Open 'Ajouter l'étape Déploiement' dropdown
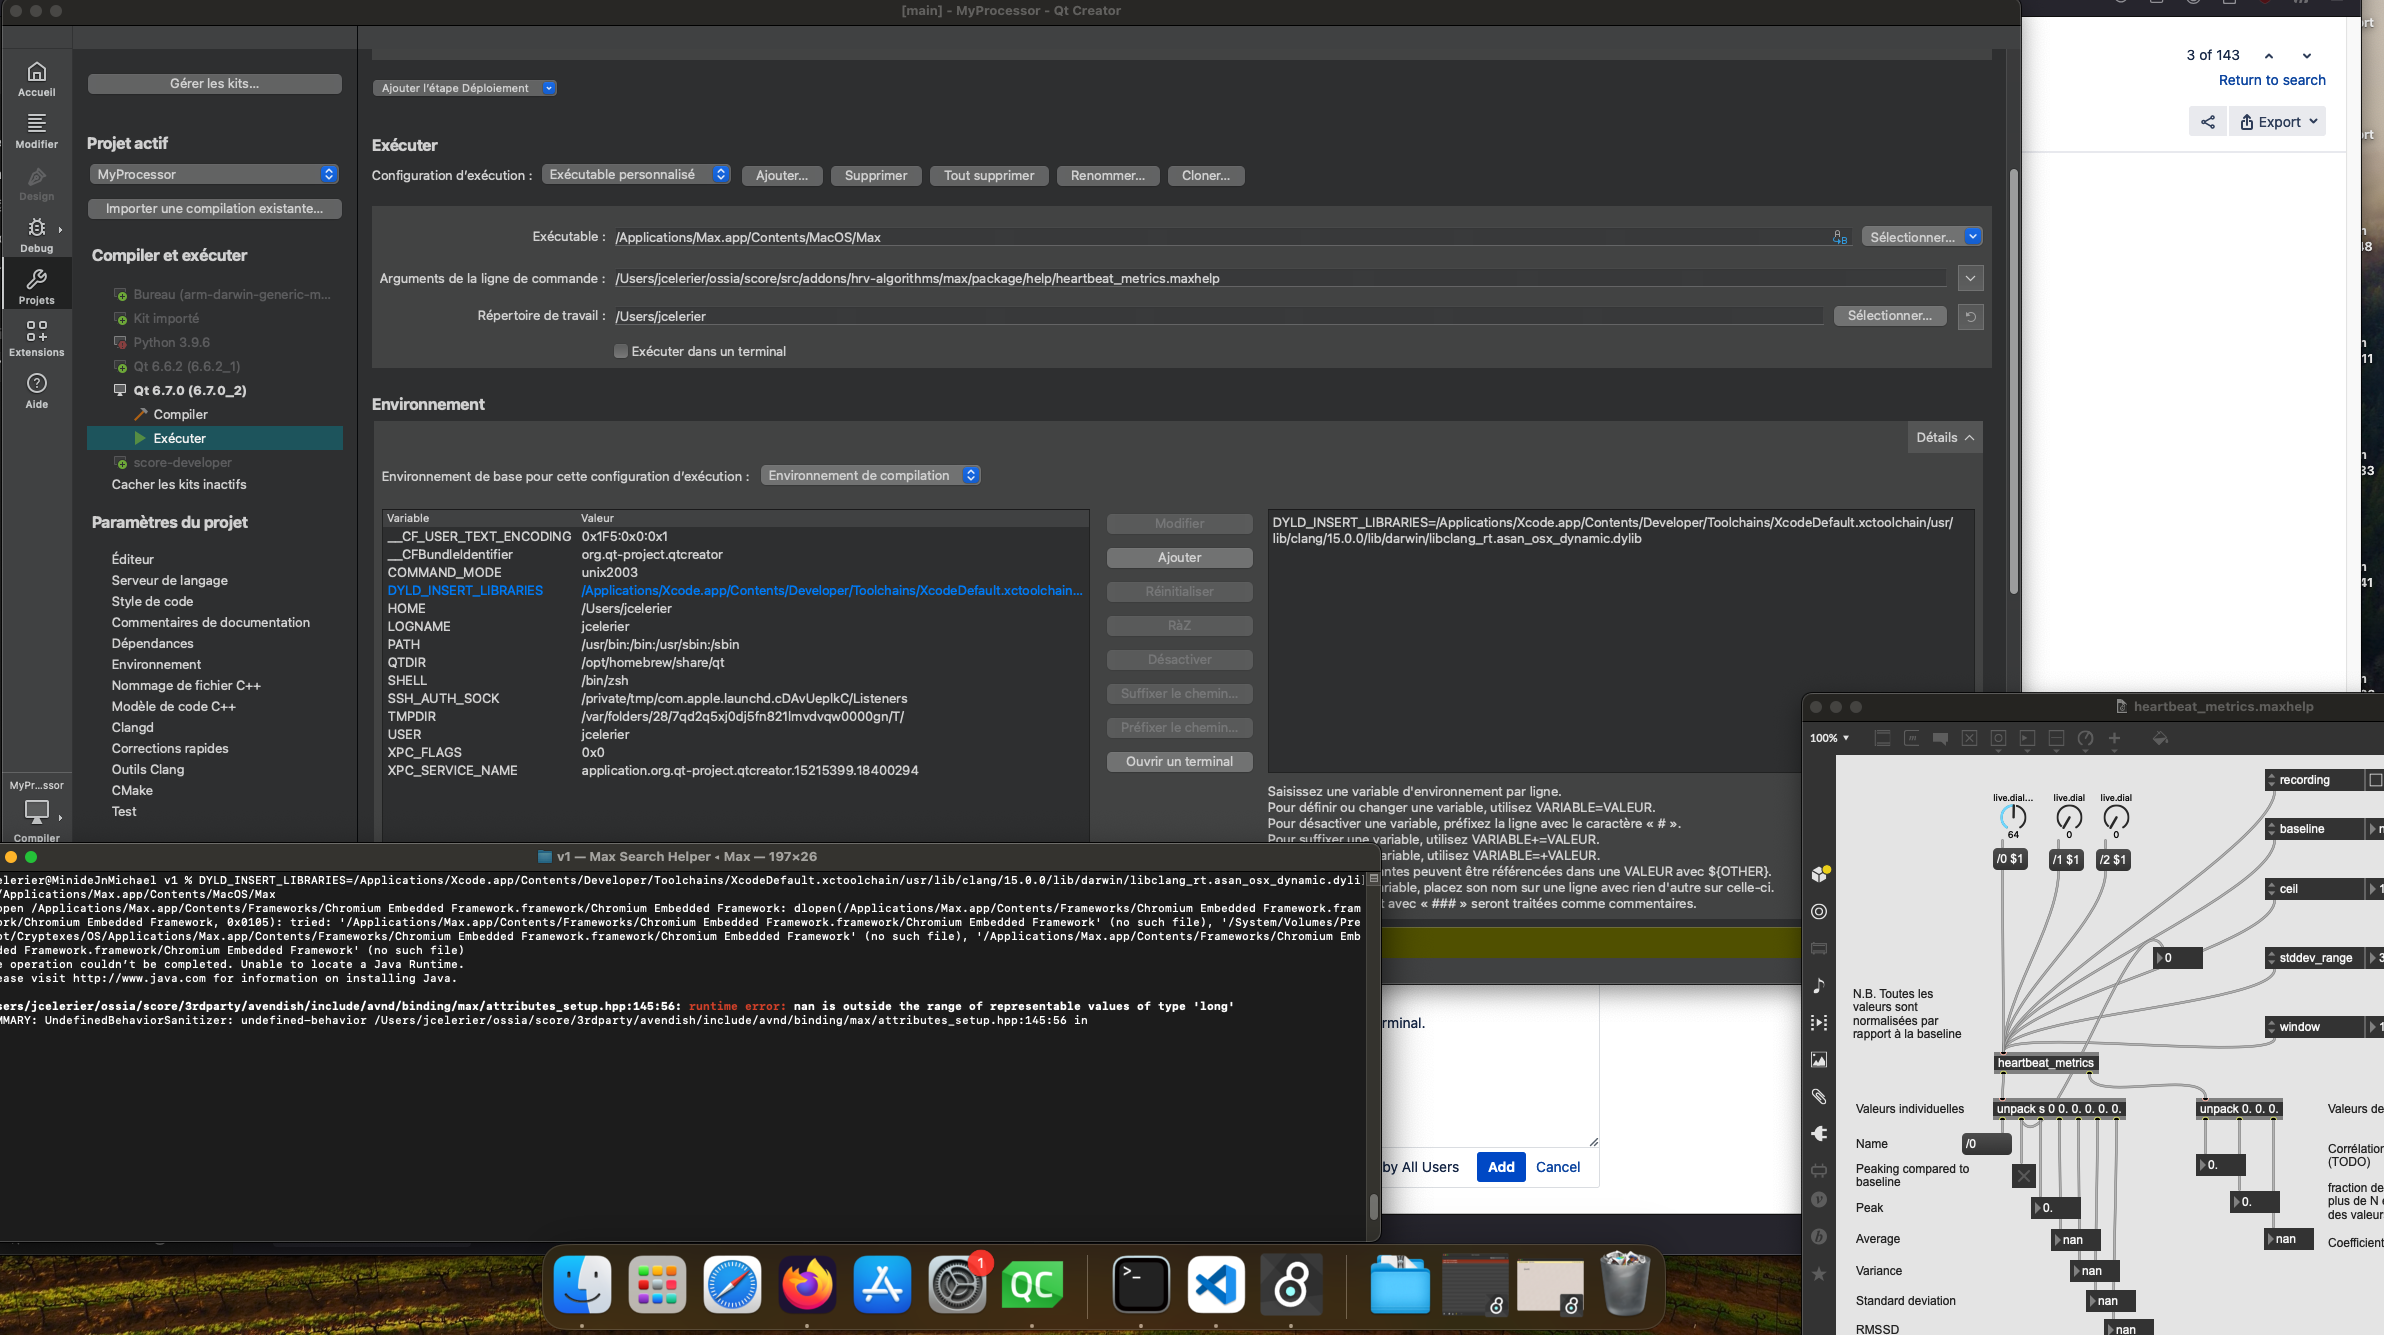The width and height of the screenshot is (2384, 1335). (464, 88)
